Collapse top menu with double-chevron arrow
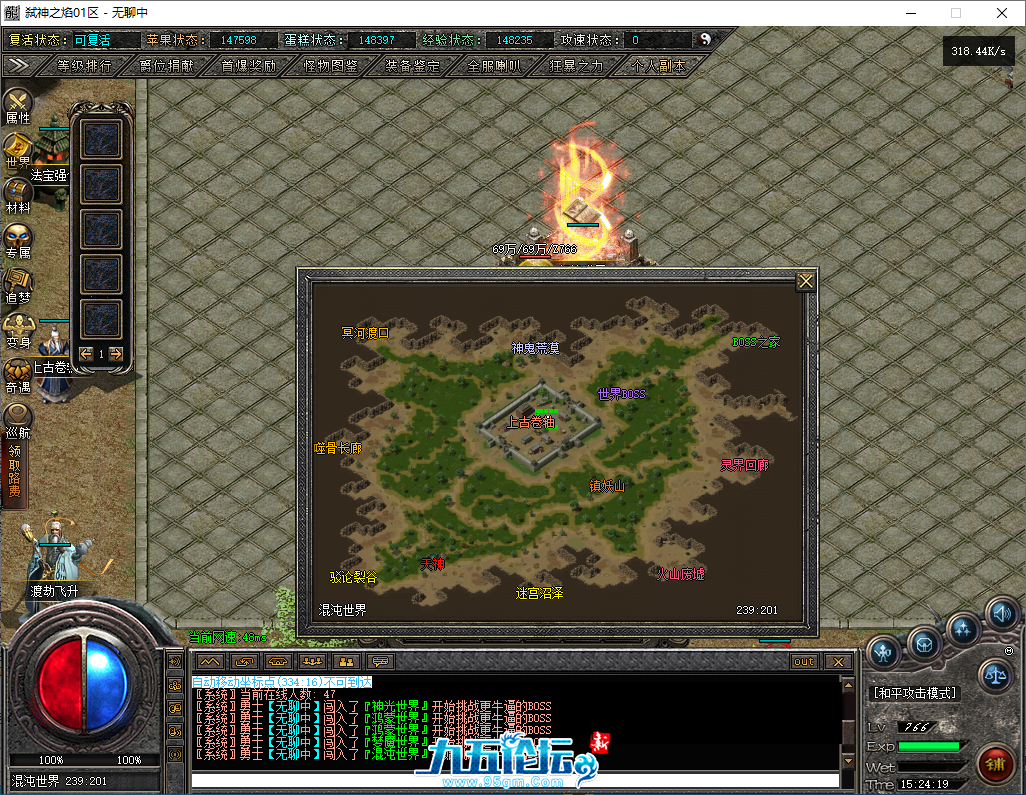Image resolution: width=1026 pixels, height=795 pixels. click(x=18, y=65)
